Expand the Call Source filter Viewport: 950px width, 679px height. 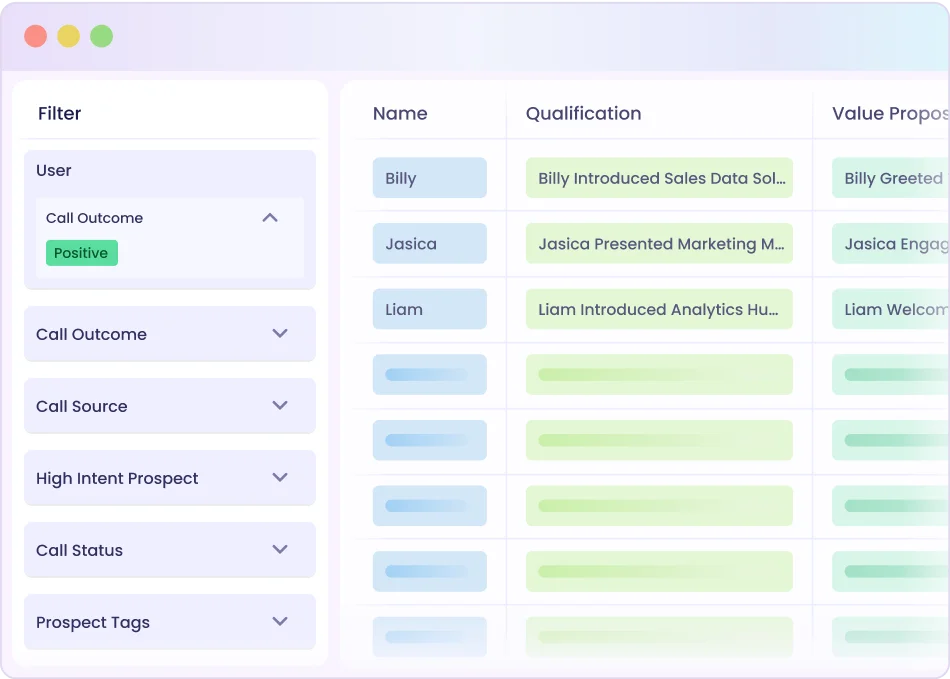click(280, 406)
